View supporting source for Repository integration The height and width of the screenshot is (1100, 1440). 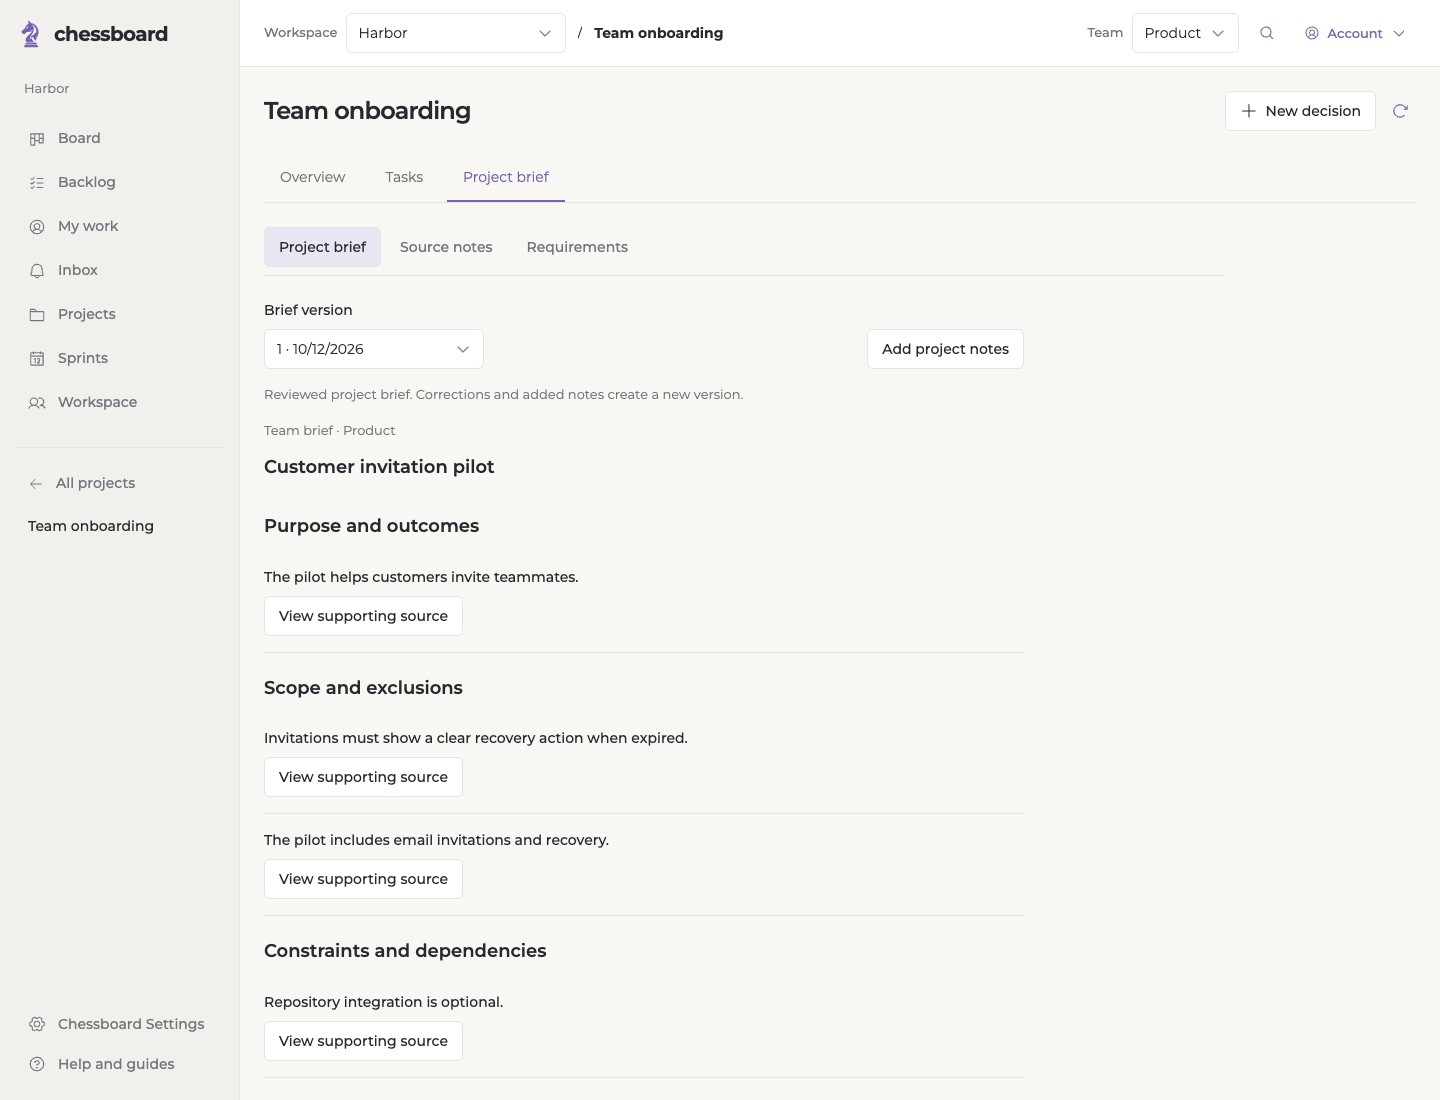coord(363,1041)
